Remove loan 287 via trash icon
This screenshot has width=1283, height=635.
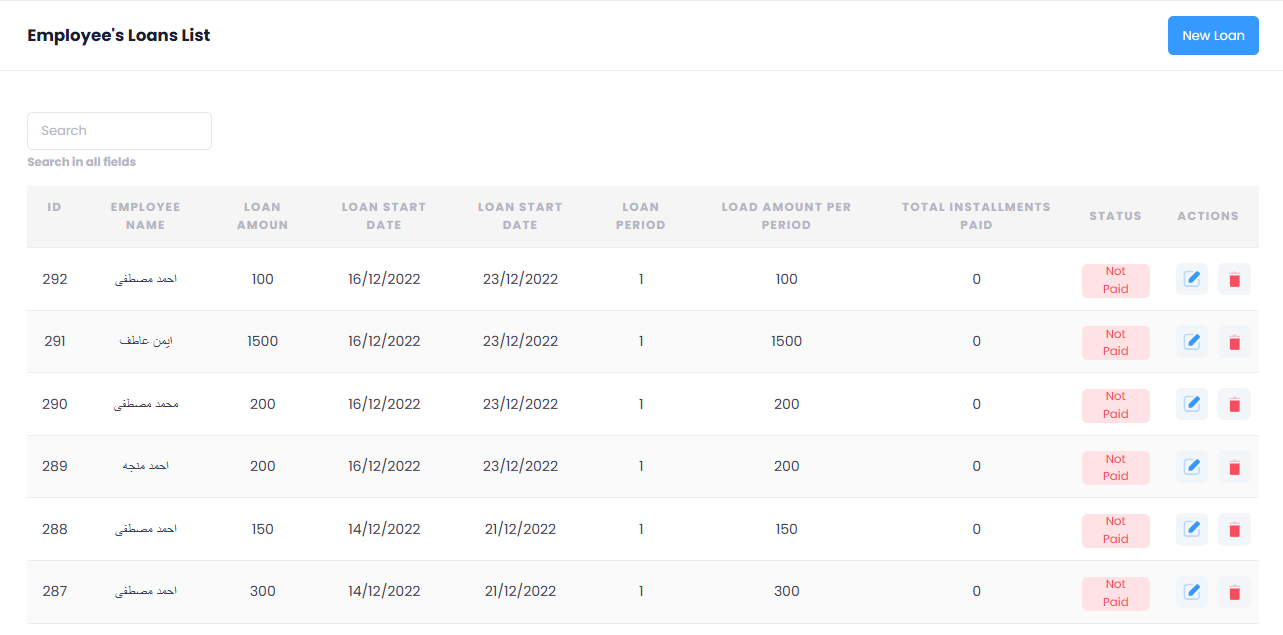pos(1234,592)
